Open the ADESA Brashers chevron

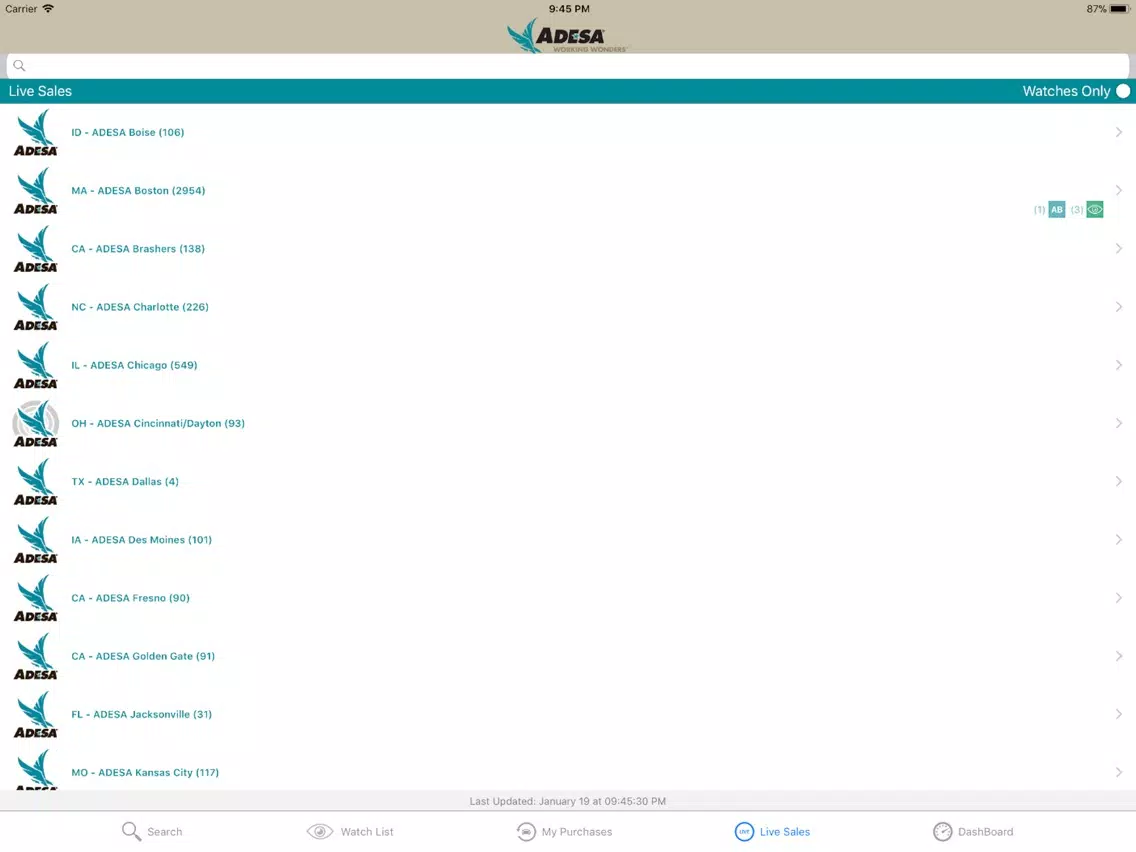pyautogui.click(x=1119, y=248)
